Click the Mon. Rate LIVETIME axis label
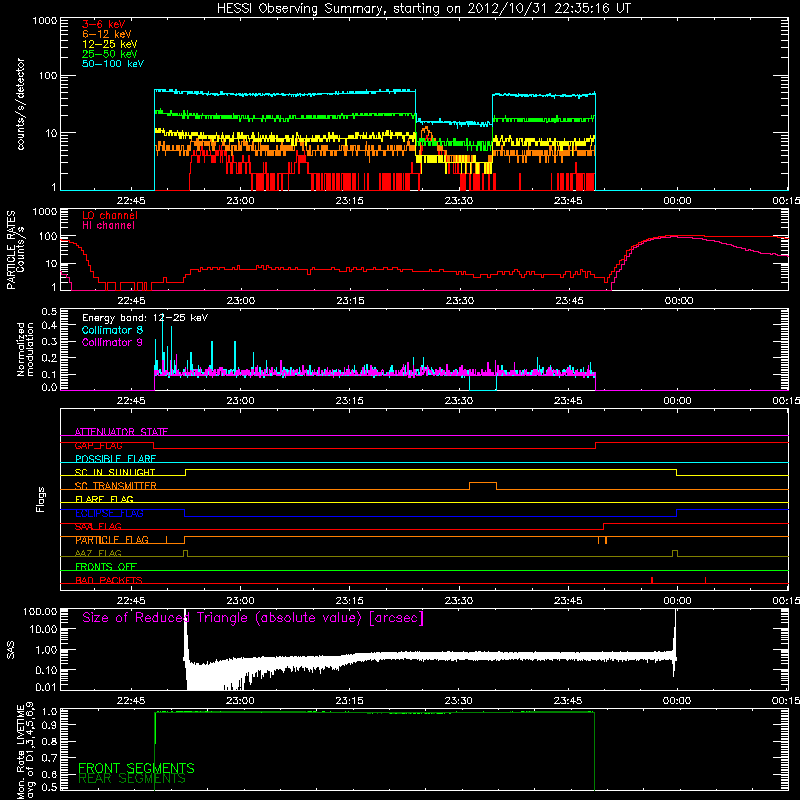 [x=25, y=751]
